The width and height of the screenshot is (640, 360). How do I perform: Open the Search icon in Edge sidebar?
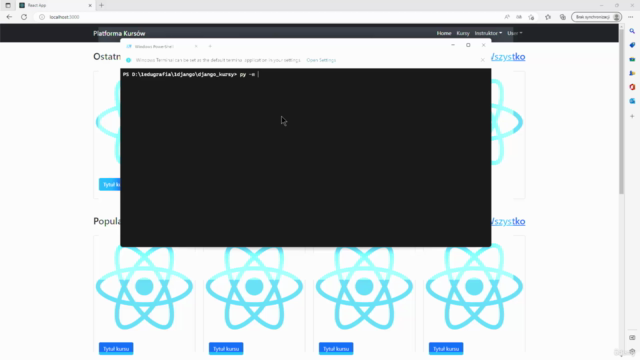click(632, 31)
